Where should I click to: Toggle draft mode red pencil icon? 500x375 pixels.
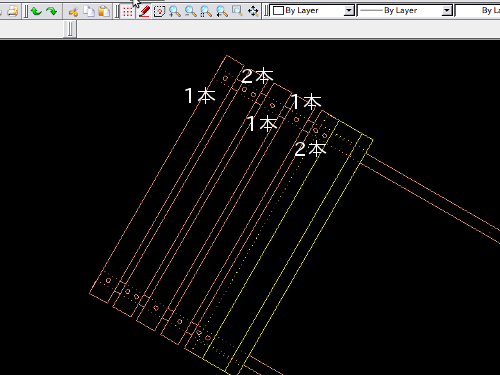coord(144,12)
